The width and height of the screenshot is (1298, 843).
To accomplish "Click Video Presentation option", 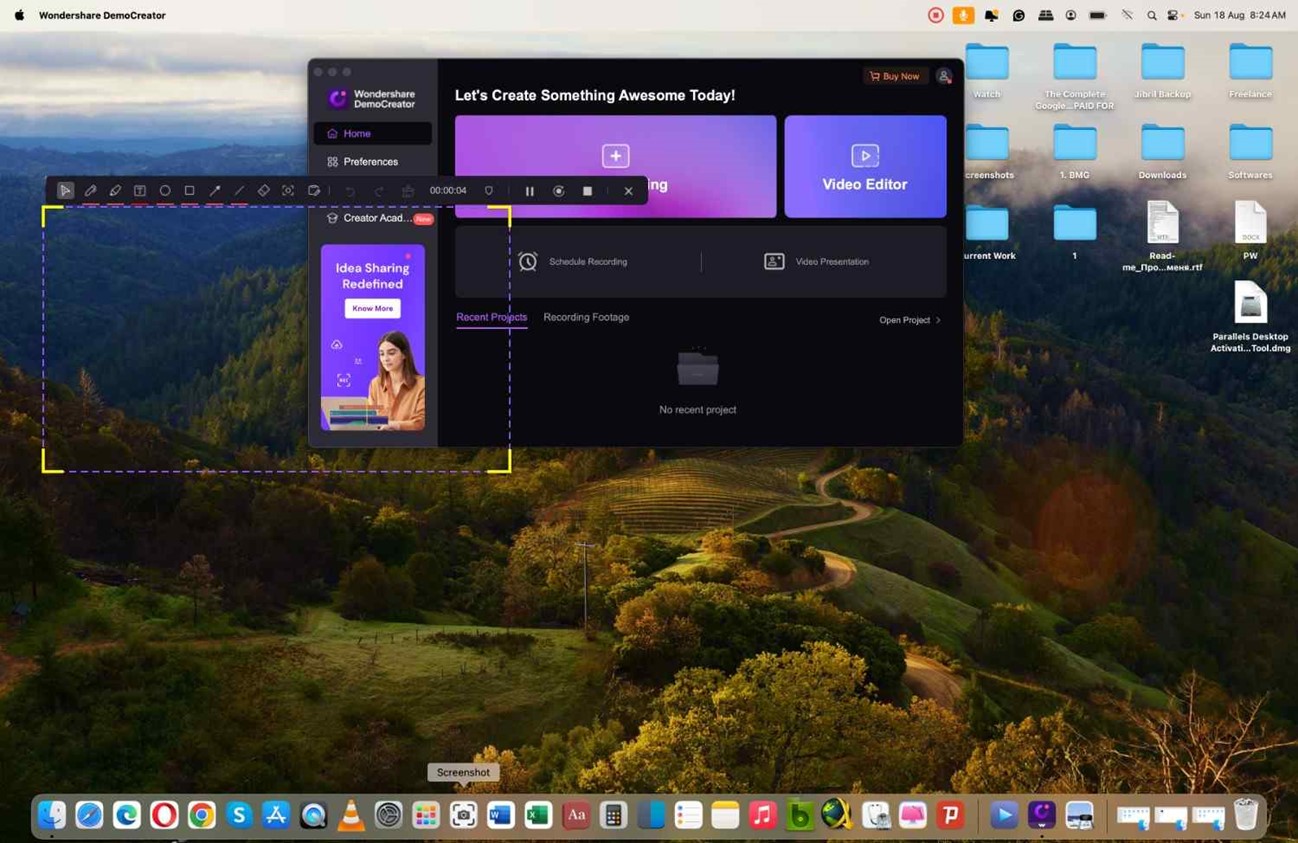I will (817, 262).
